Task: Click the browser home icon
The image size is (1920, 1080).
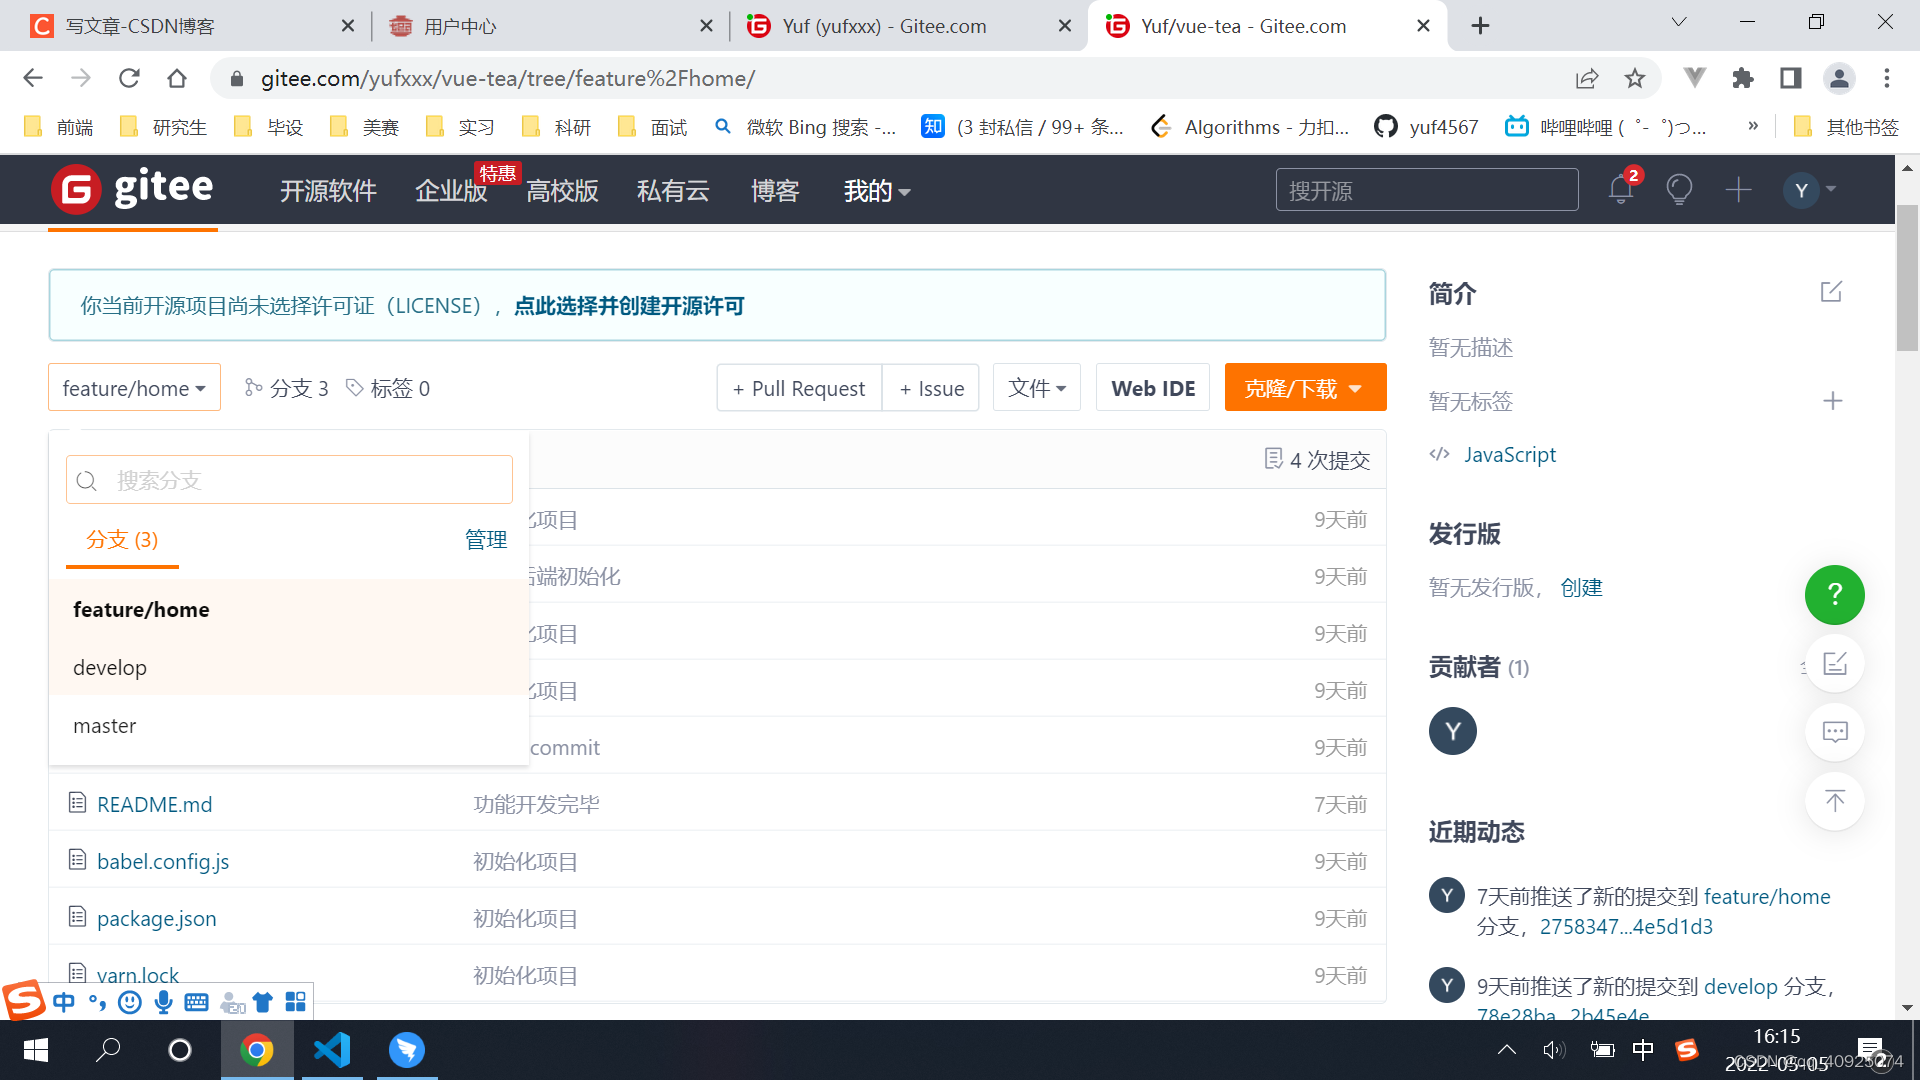Action: coord(177,78)
